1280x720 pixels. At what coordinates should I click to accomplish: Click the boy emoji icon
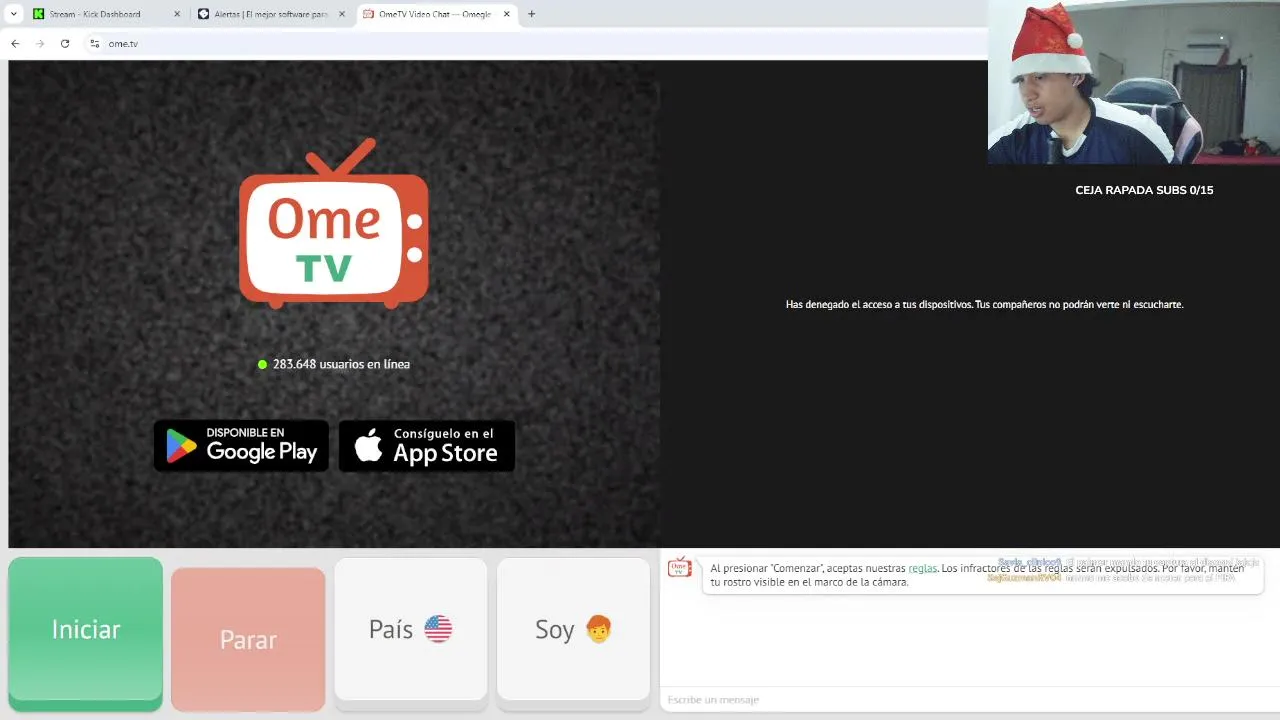(x=598, y=629)
